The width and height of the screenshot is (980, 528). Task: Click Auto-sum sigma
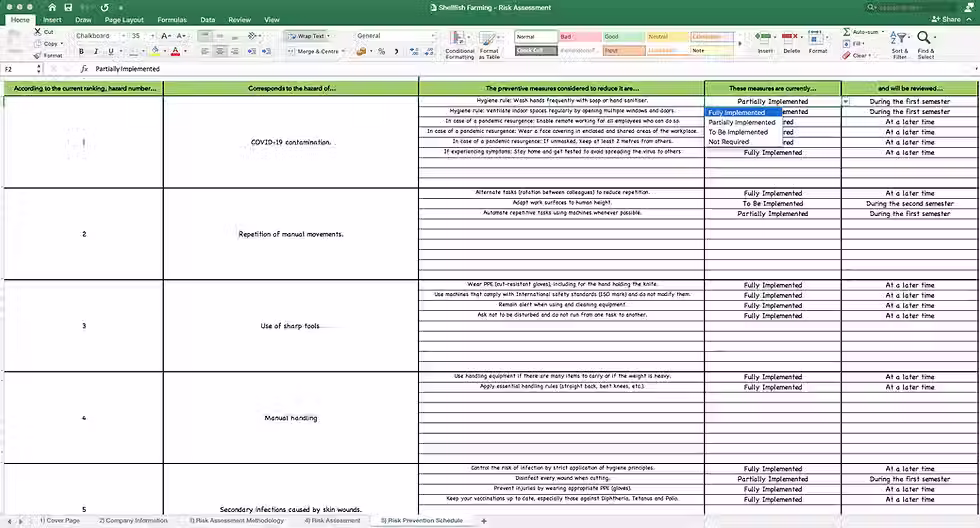(x=862, y=32)
